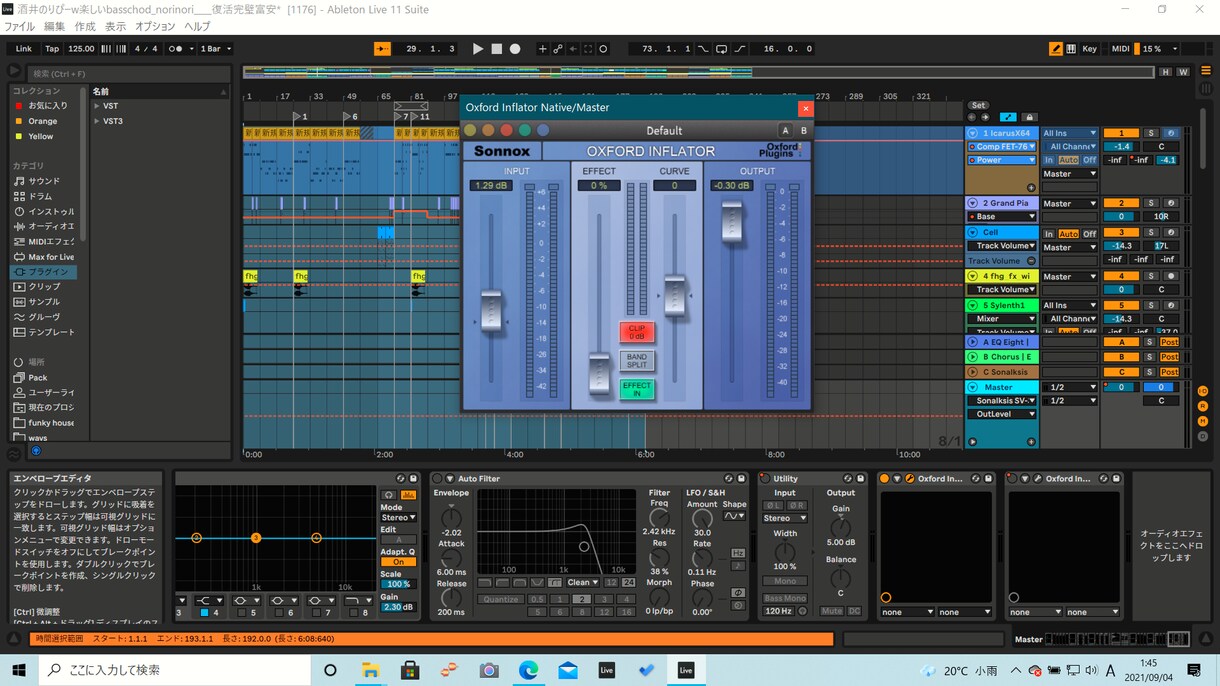The height and width of the screenshot is (686, 1220).
Task: Enable the BAND SPLIT button
Action: coord(637,360)
